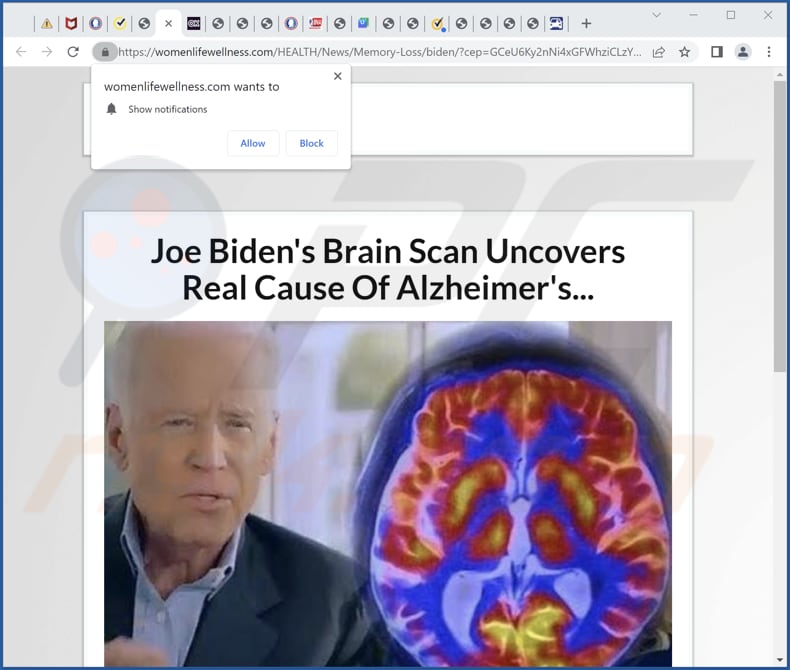Switch to the McAfee red shield tab
The width and height of the screenshot is (790, 670).
tap(71, 23)
